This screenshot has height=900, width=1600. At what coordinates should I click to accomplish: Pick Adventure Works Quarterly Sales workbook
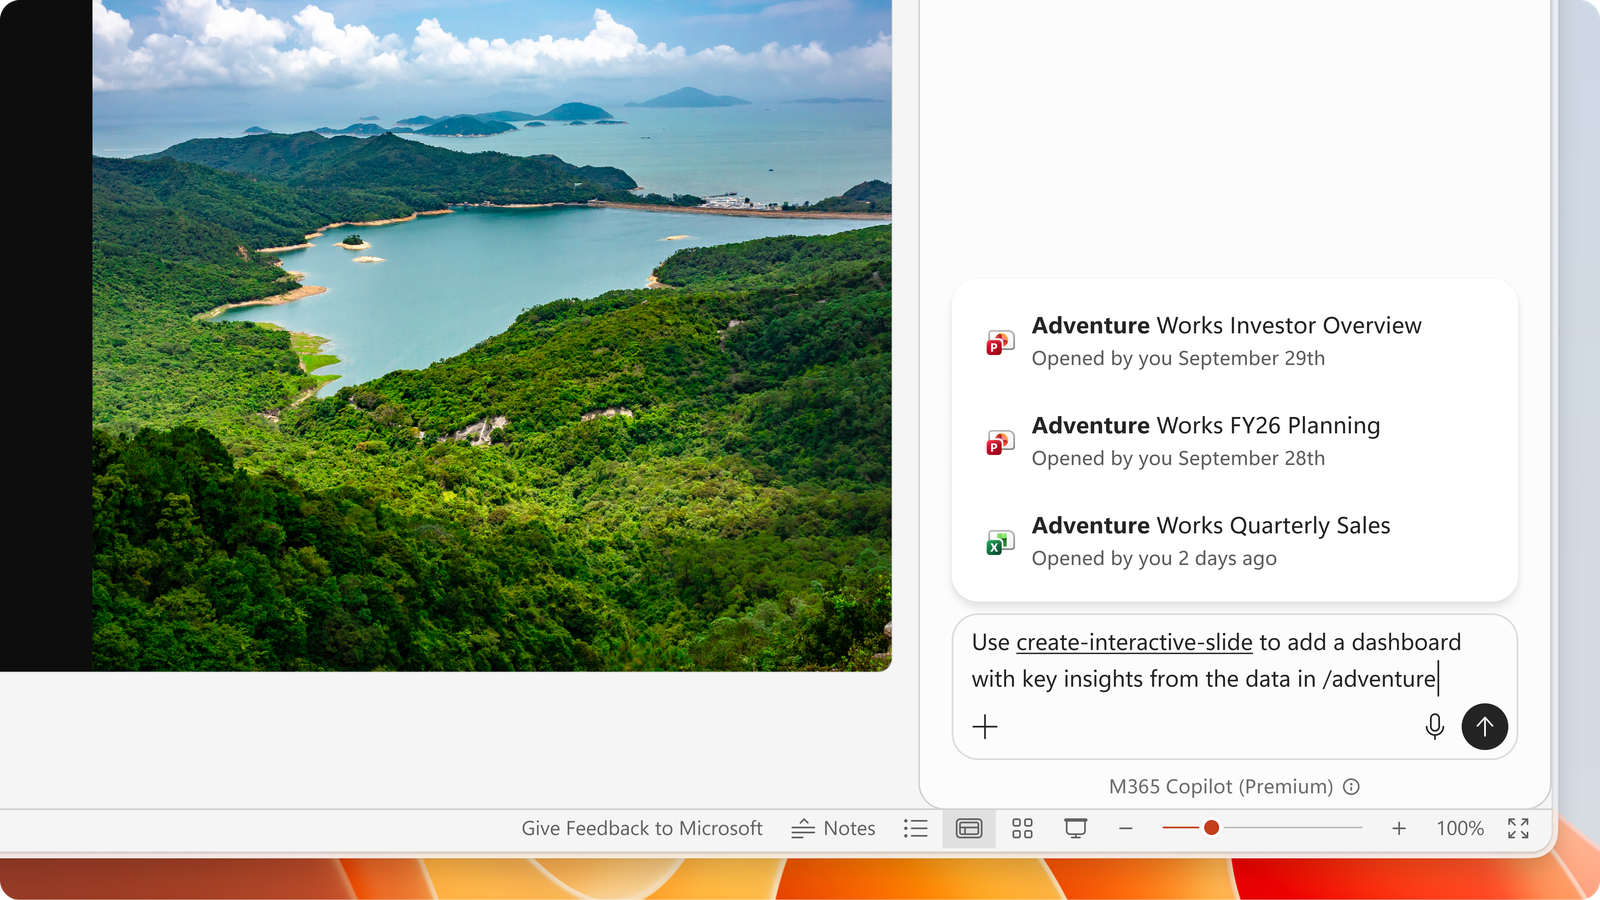coord(1234,541)
